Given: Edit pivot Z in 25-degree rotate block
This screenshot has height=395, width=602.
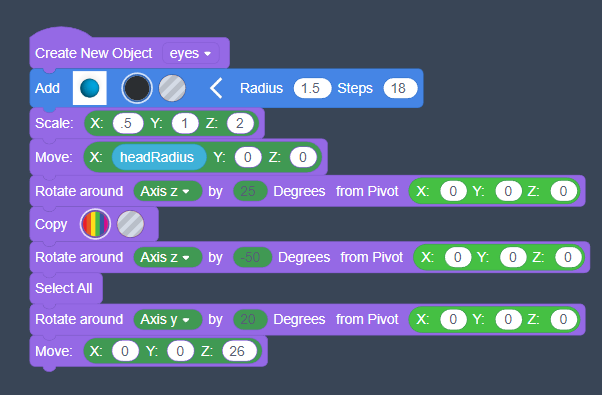Looking at the screenshot, I should [563, 191].
